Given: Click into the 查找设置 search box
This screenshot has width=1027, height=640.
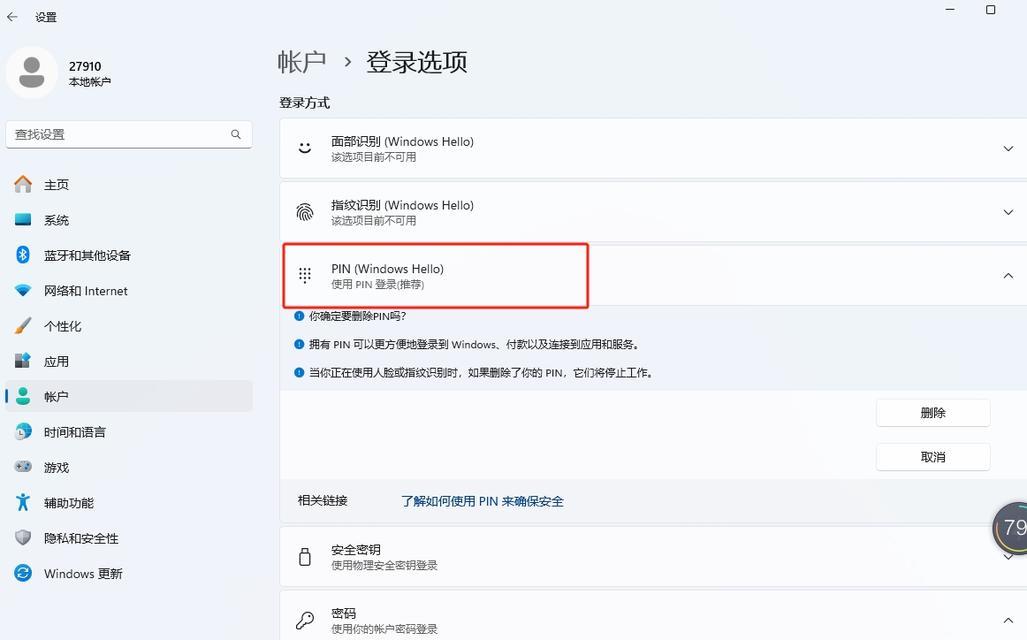Looking at the screenshot, I should [x=128, y=134].
